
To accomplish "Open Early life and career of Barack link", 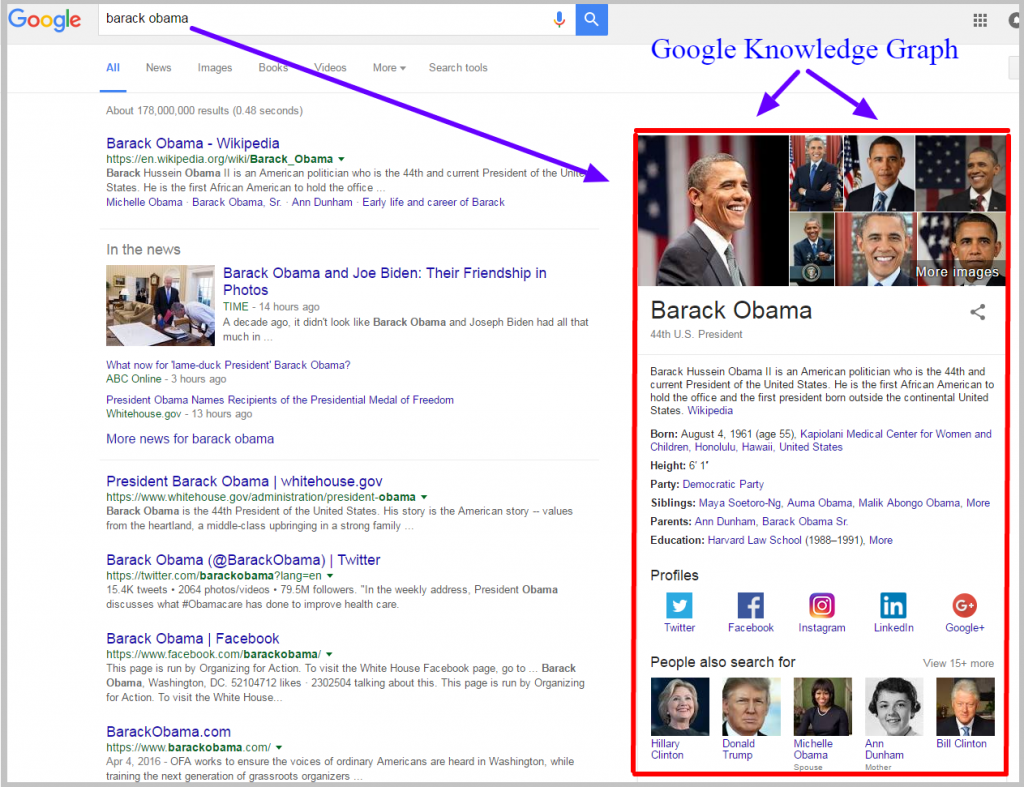I will (434, 202).
